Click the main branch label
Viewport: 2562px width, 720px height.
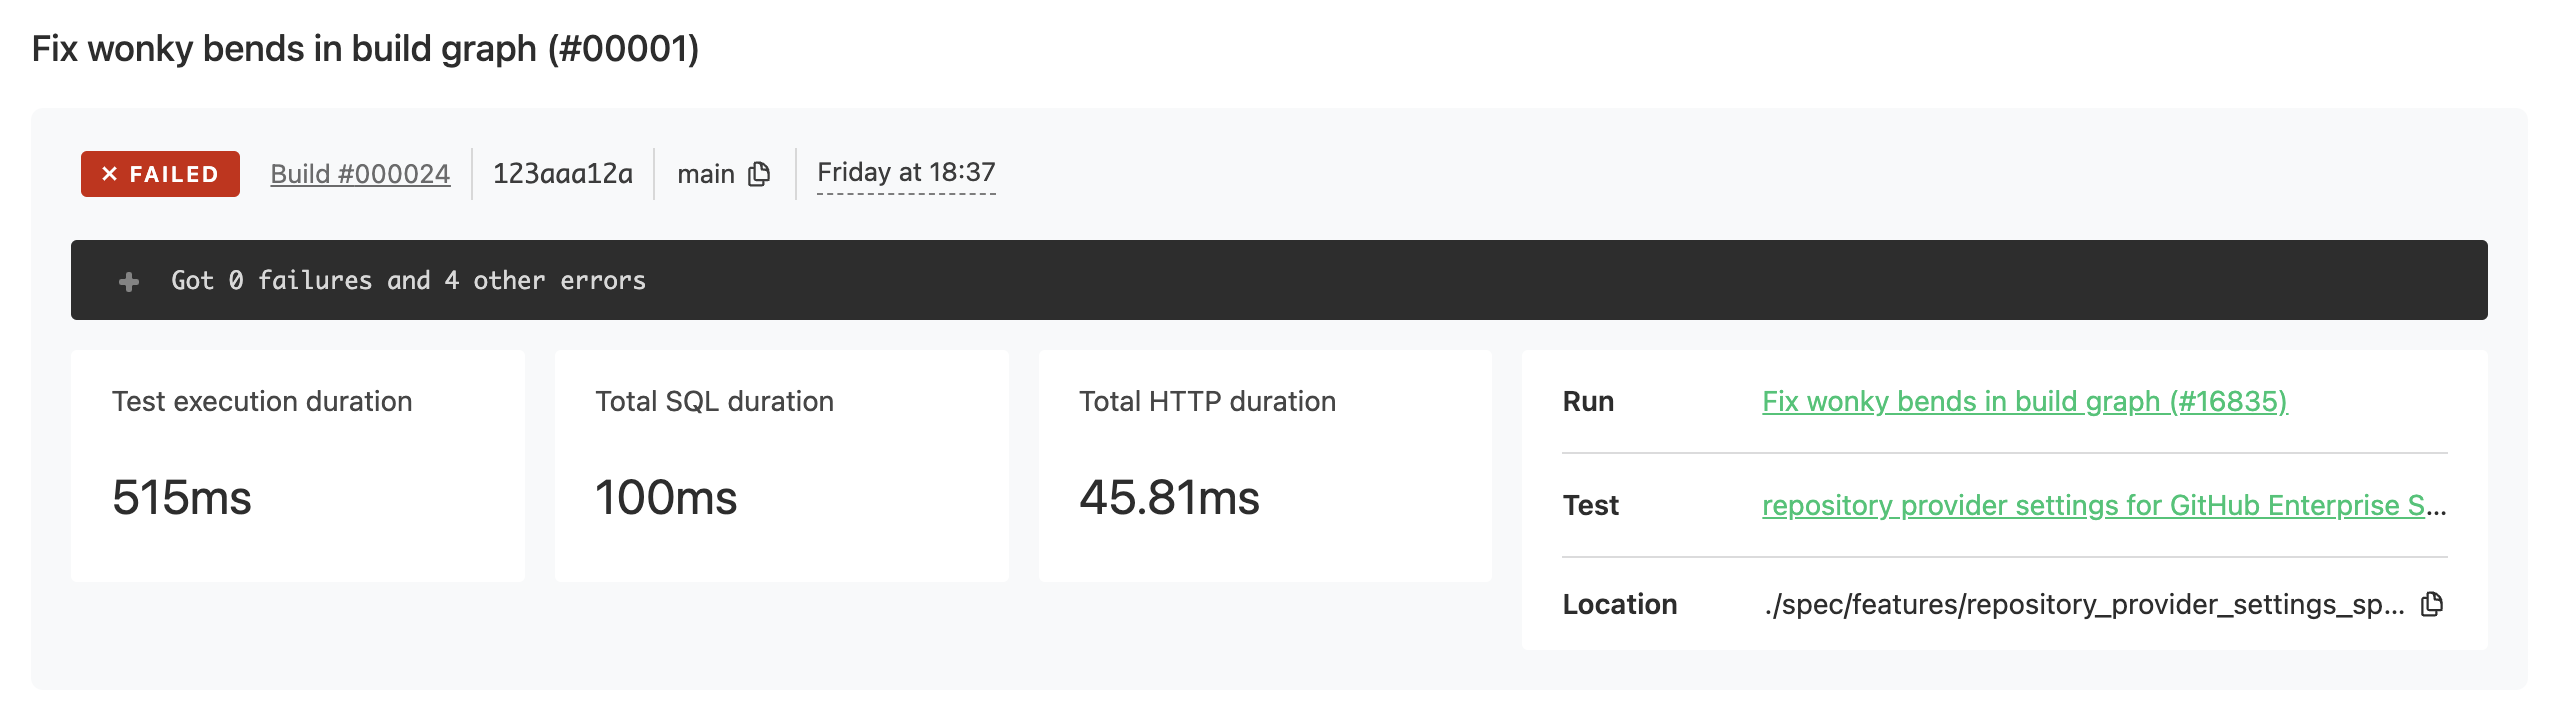pyautogui.click(x=706, y=174)
